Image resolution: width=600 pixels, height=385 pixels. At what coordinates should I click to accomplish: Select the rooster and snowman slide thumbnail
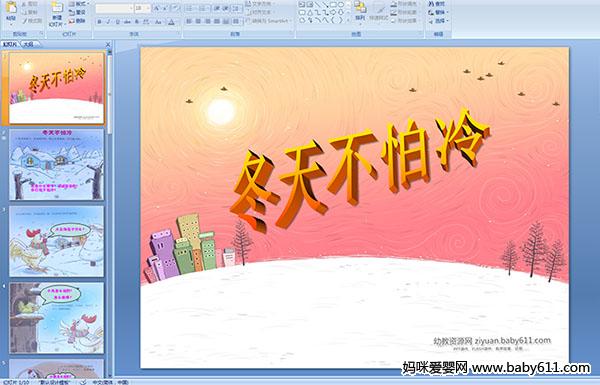(57, 241)
